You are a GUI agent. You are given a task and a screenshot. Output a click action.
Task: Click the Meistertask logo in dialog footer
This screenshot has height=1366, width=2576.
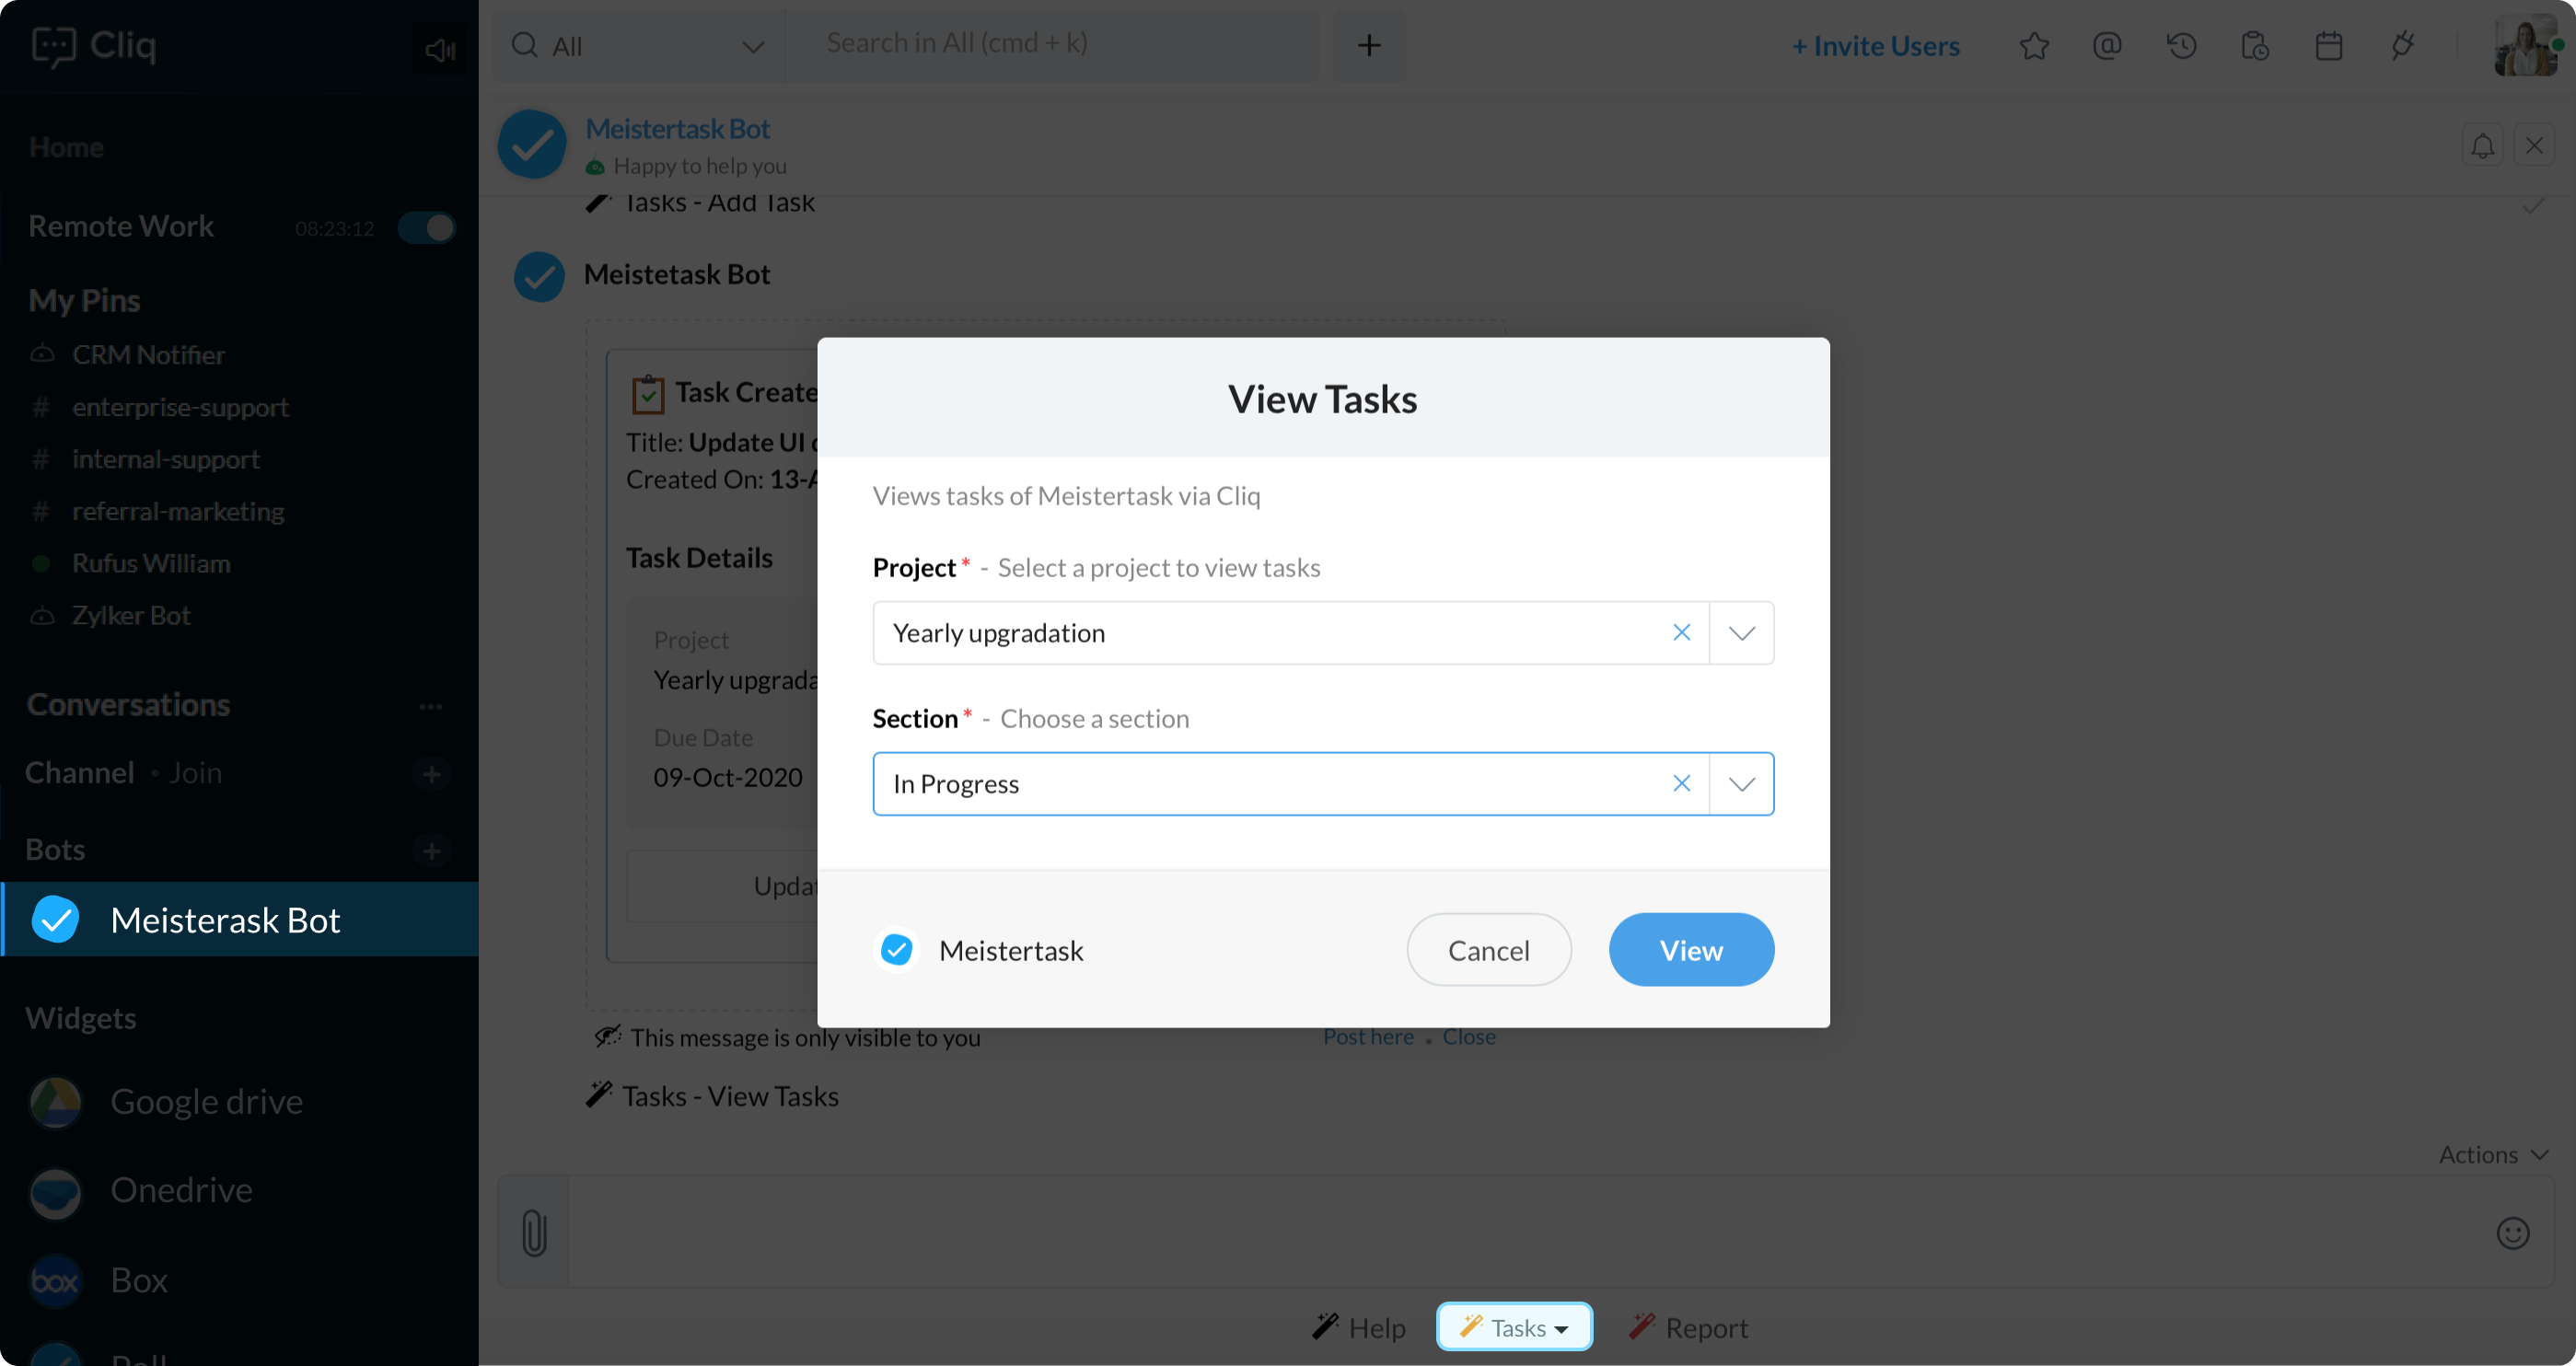tap(896, 949)
